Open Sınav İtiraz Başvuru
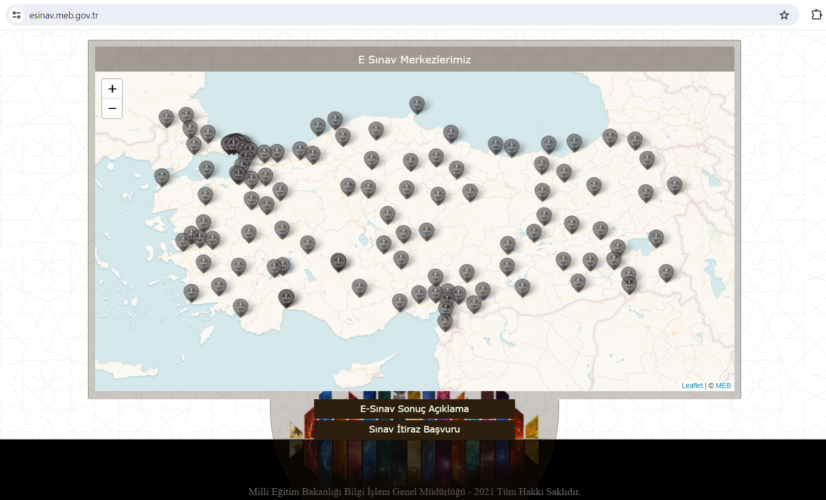The width and height of the screenshot is (826, 500). tap(414, 429)
